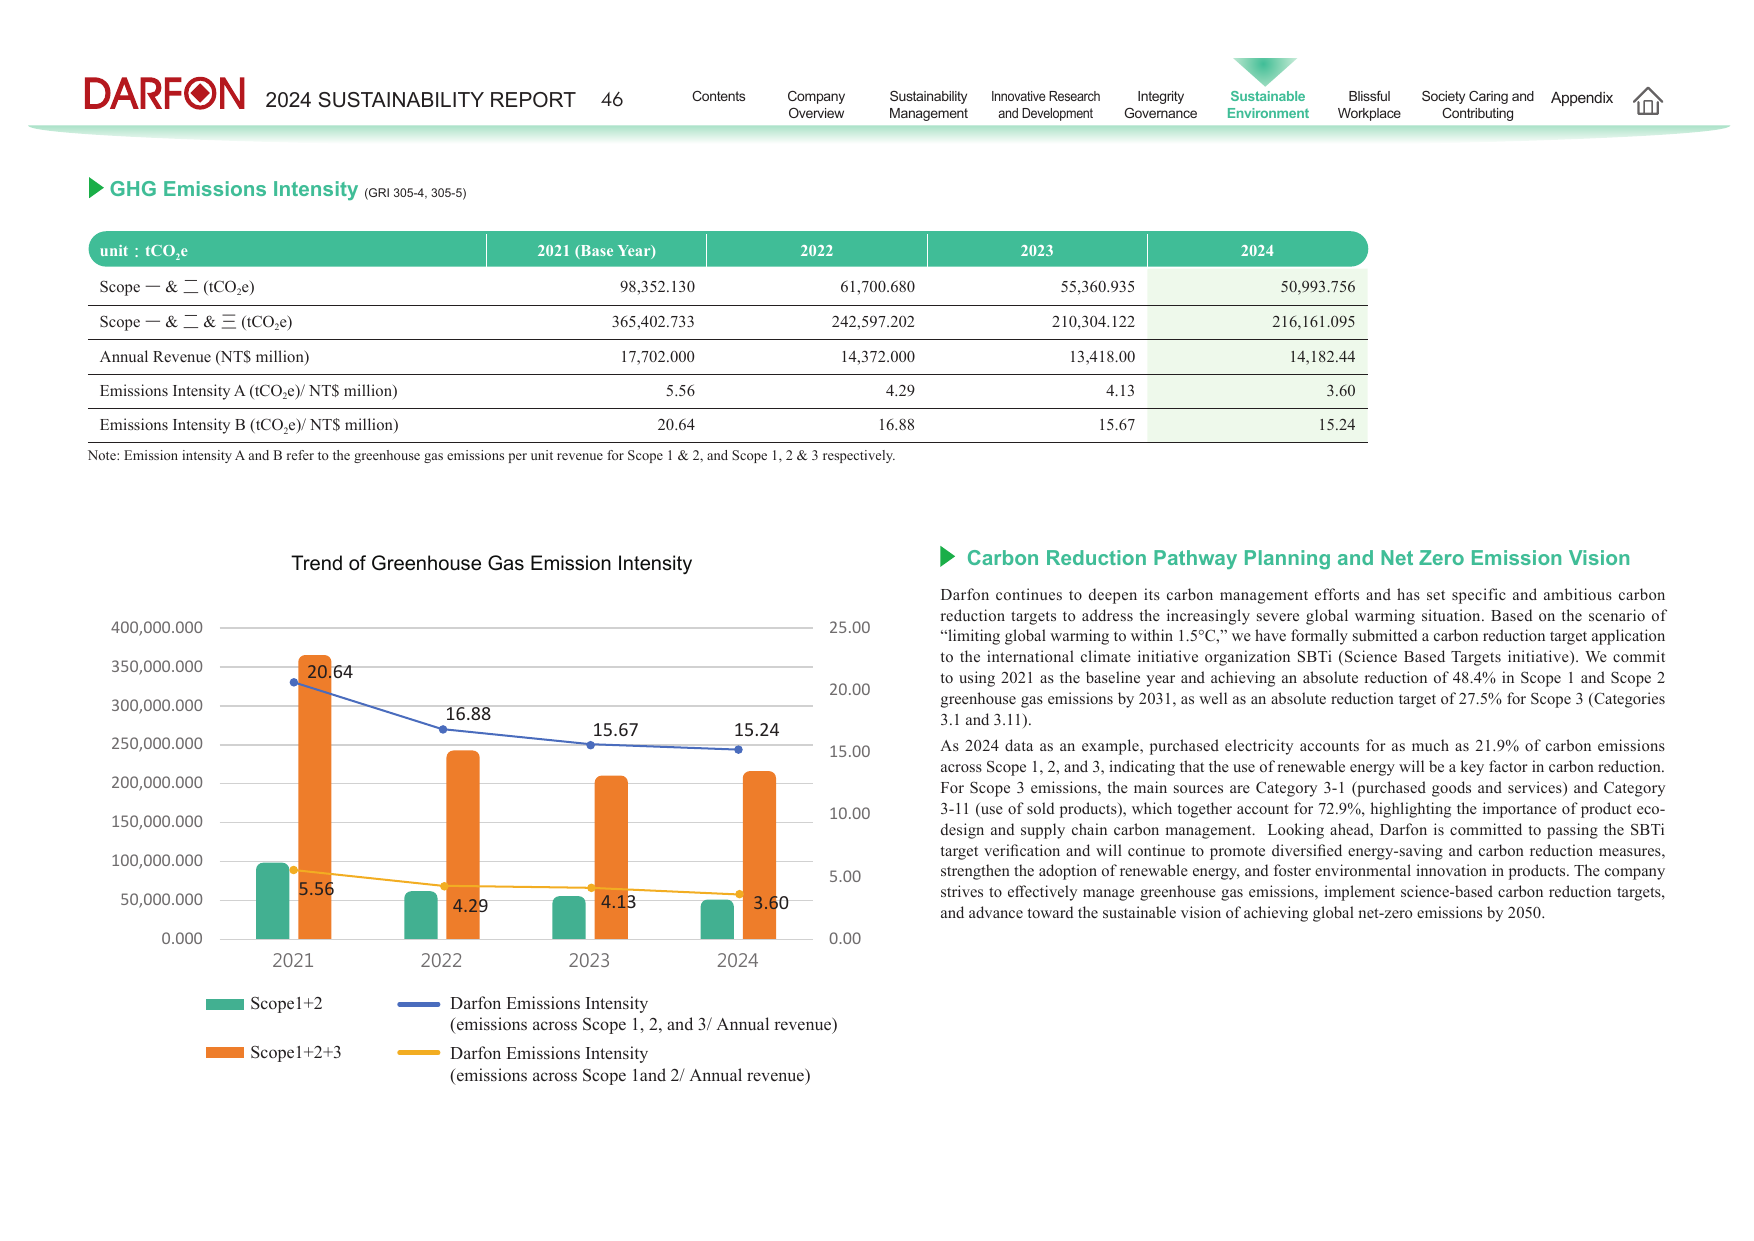Open Society Caring and Contributing
Image resolution: width=1754 pixels, height=1241 pixels.
pos(1477,105)
